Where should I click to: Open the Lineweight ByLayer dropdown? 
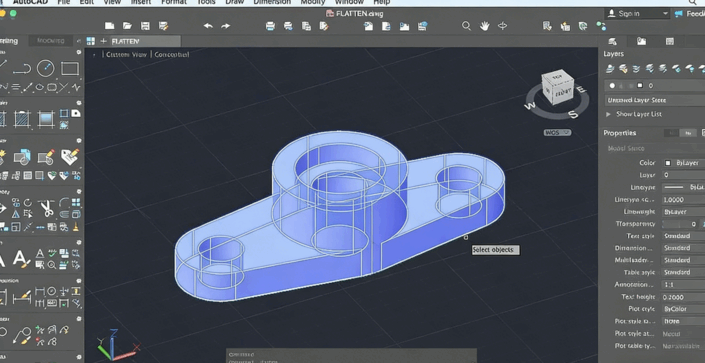pos(683,211)
